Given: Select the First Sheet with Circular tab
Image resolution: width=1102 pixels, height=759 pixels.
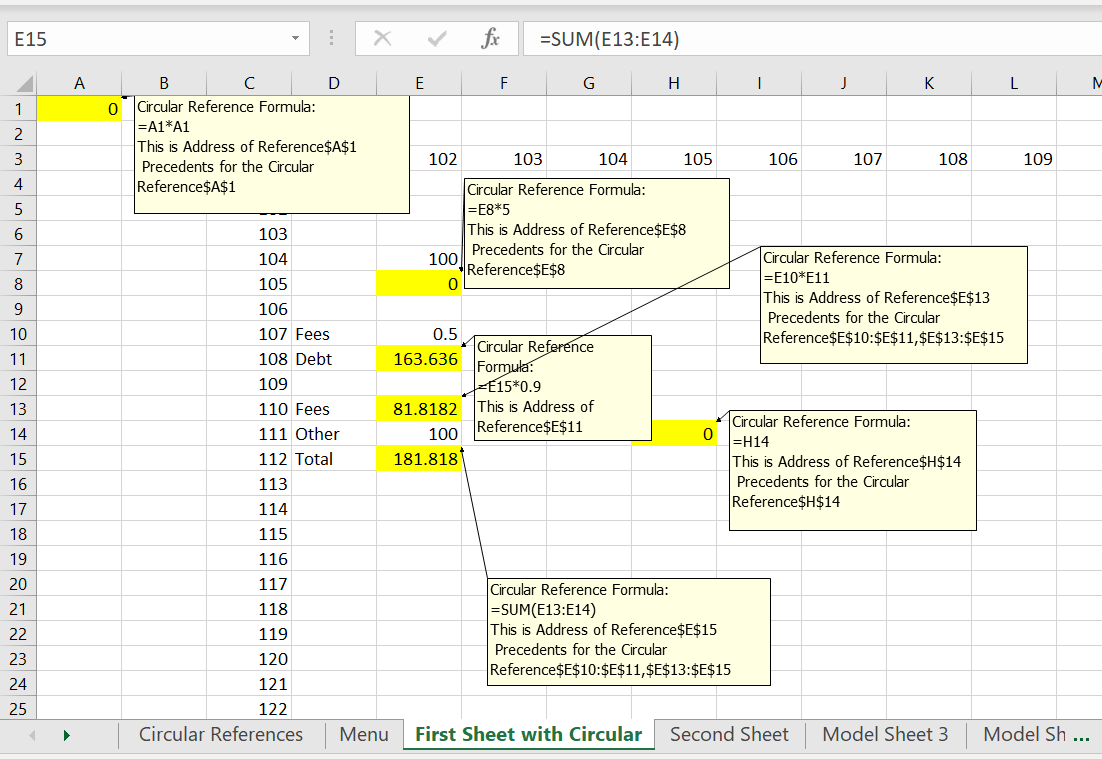Looking at the screenshot, I should [x=528, y=734].
